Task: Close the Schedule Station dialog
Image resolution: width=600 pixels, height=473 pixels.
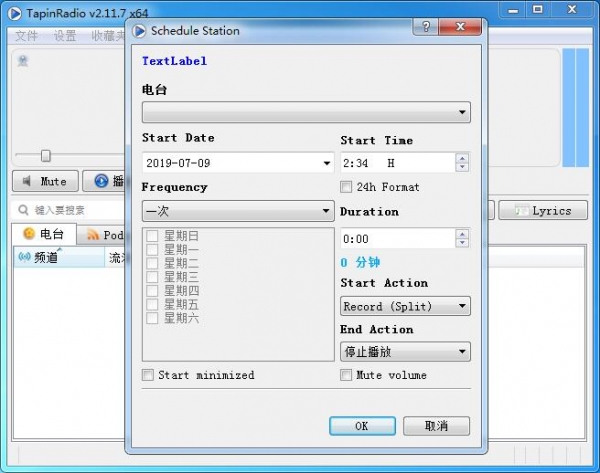Action: [460, 27]
